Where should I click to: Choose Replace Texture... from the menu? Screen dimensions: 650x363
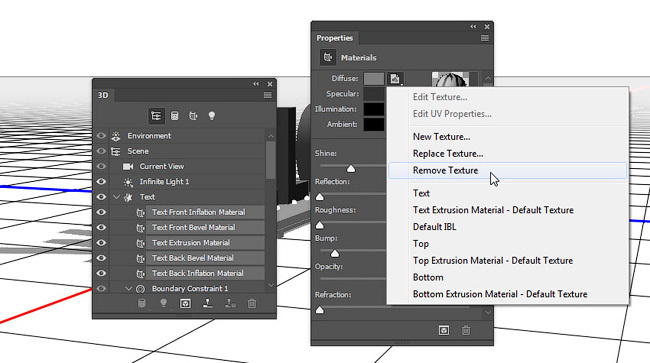448,154
